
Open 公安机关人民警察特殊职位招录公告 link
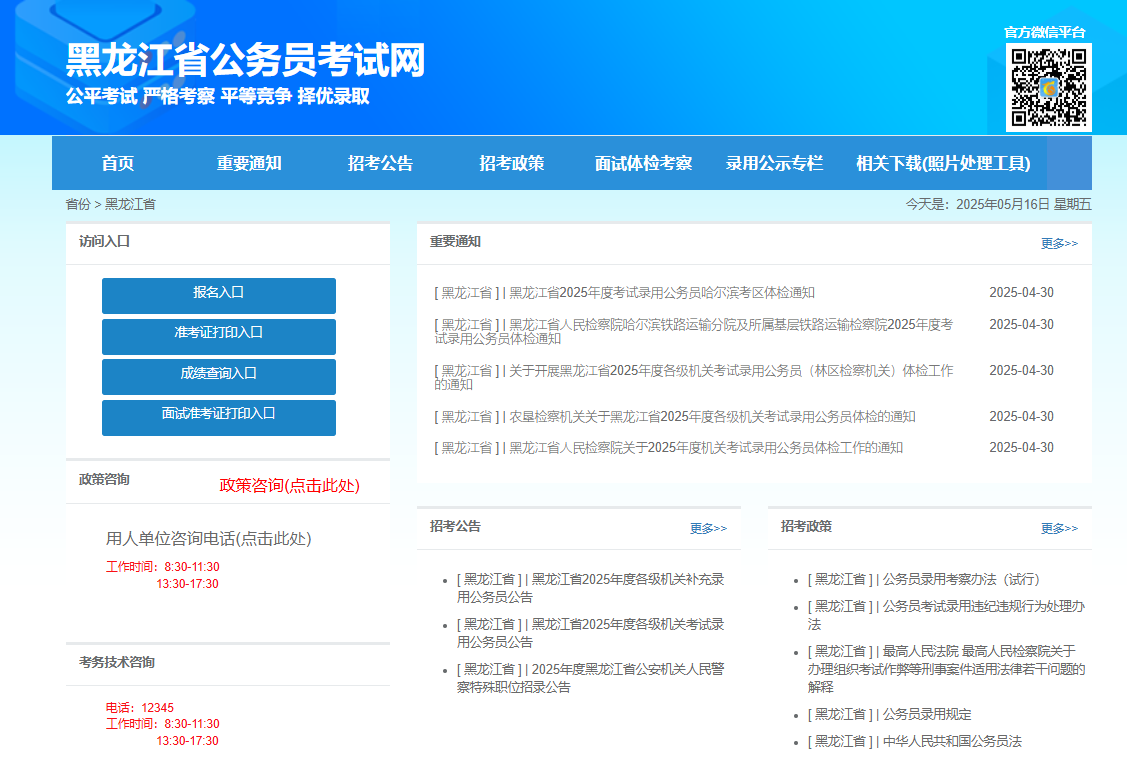(591, 678)
